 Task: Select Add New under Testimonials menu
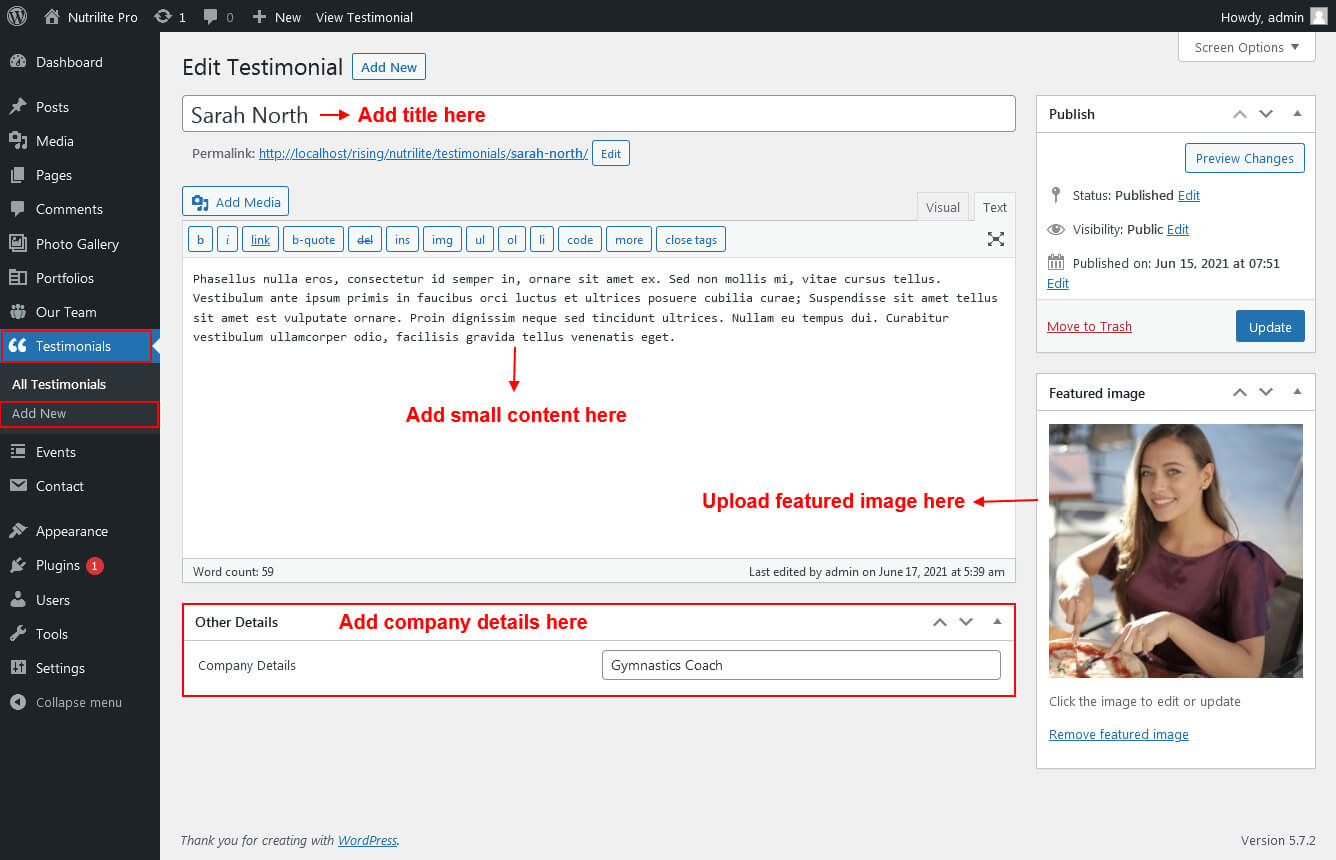pos(40,413)
